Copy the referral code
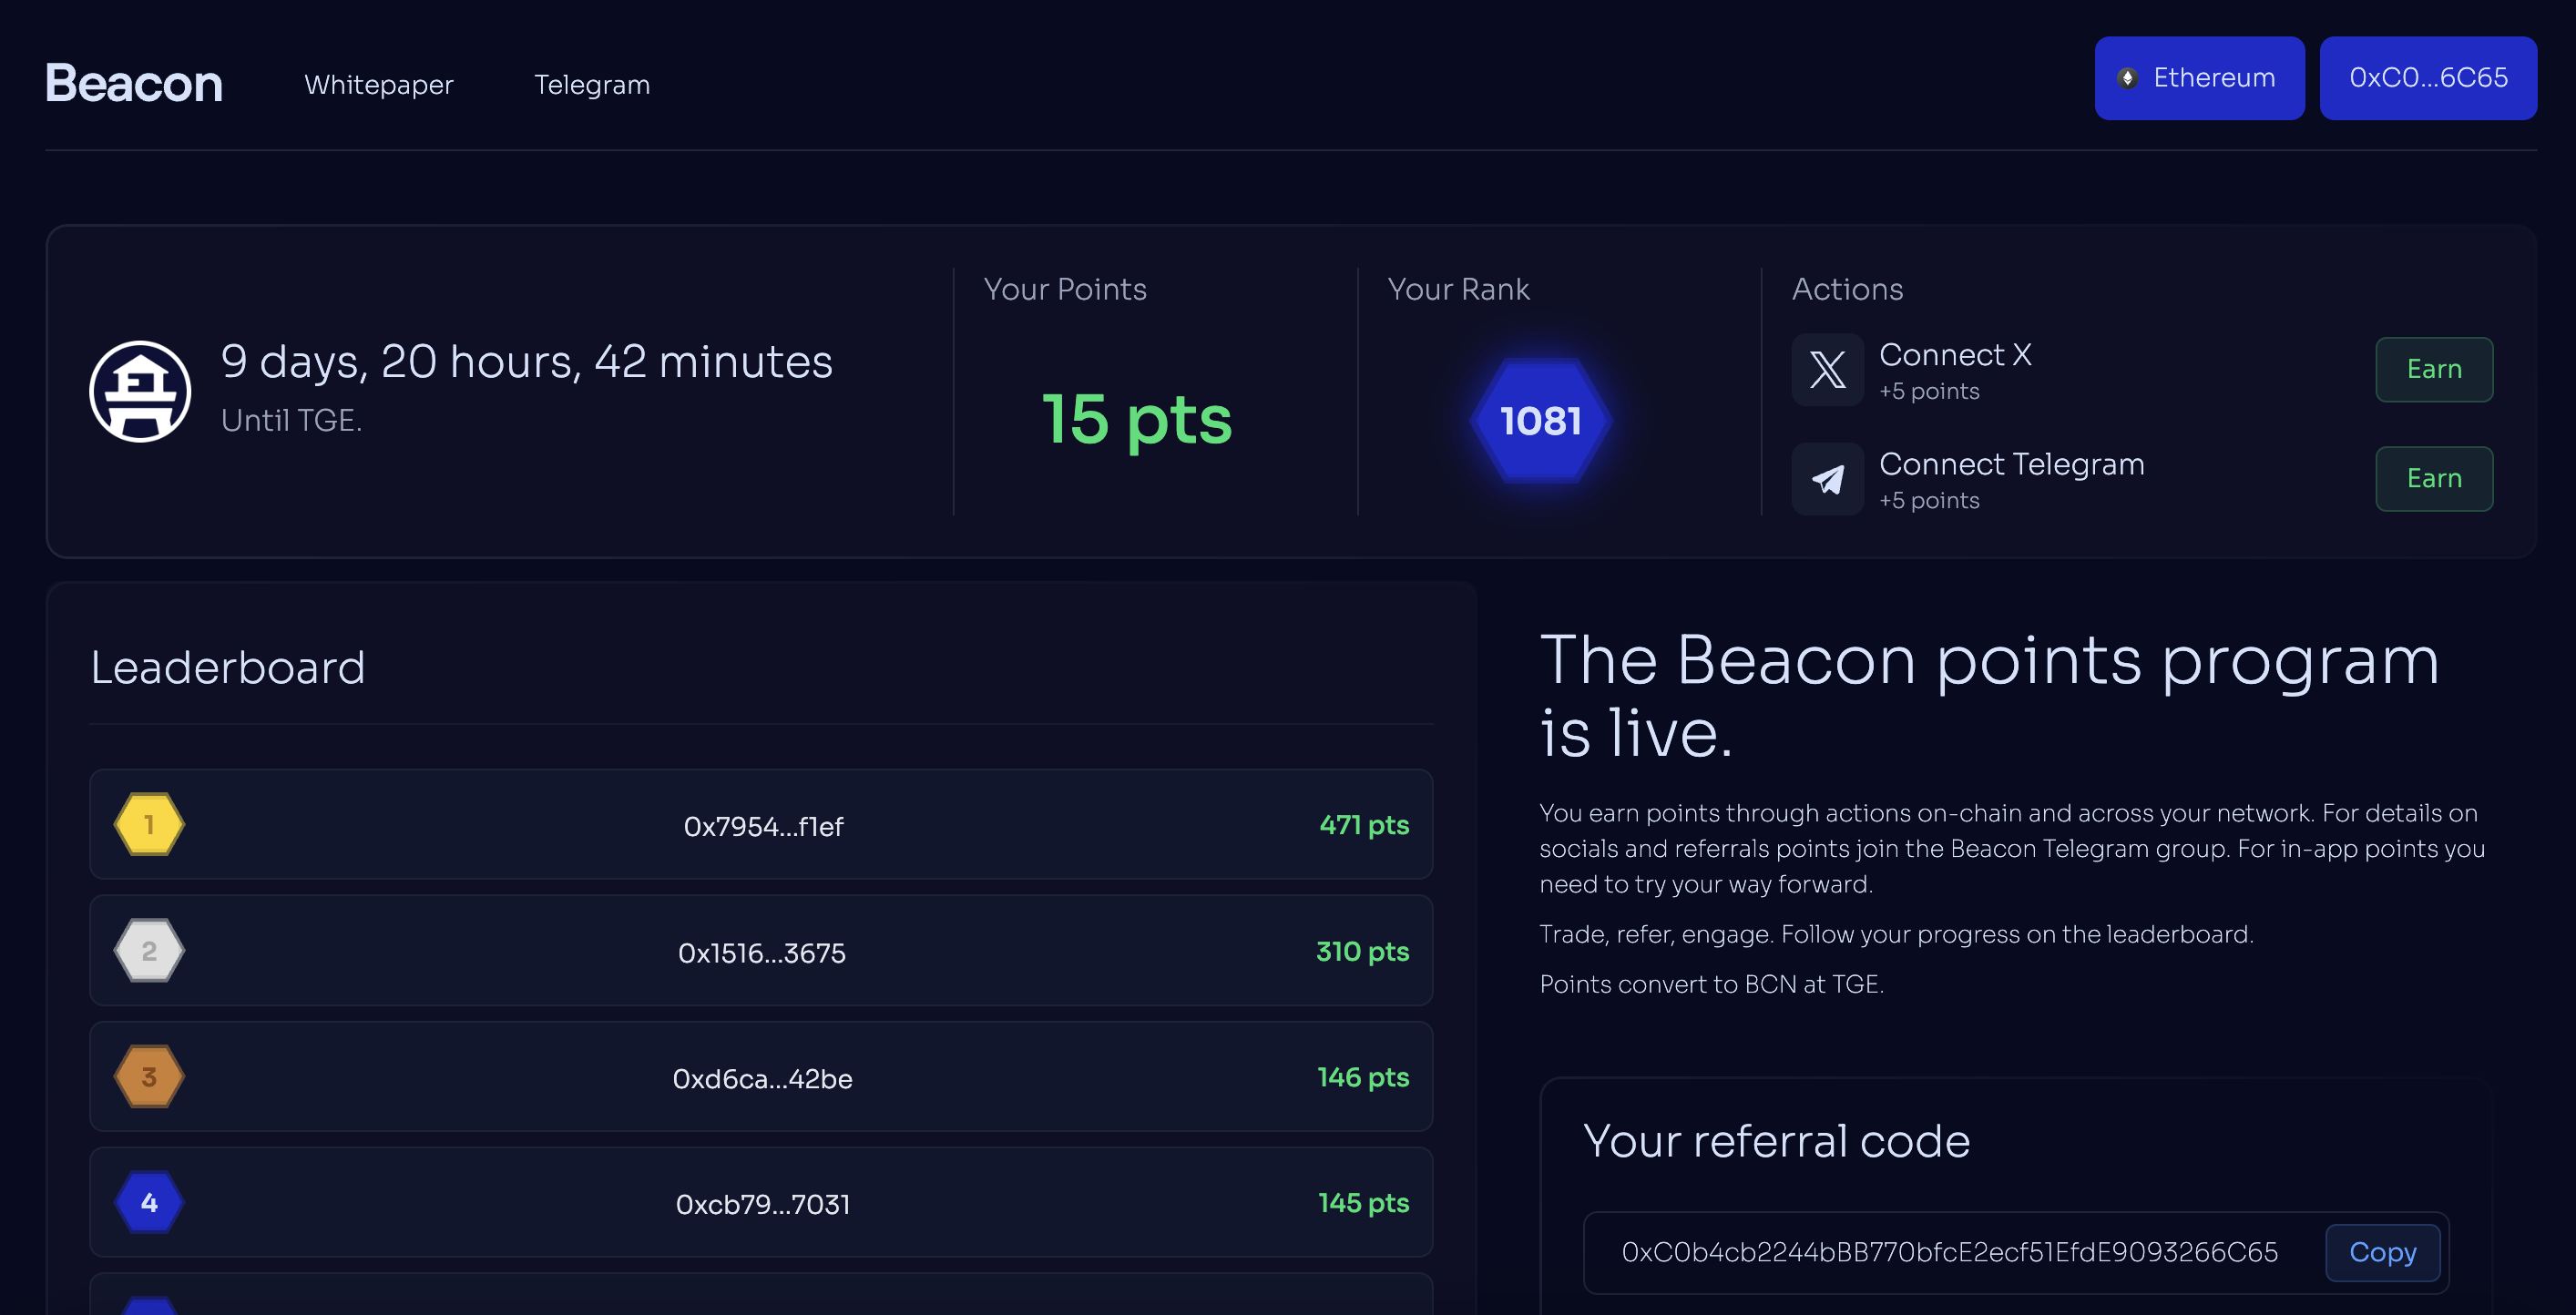 pyautogui.click(x=2382, y=1252)
